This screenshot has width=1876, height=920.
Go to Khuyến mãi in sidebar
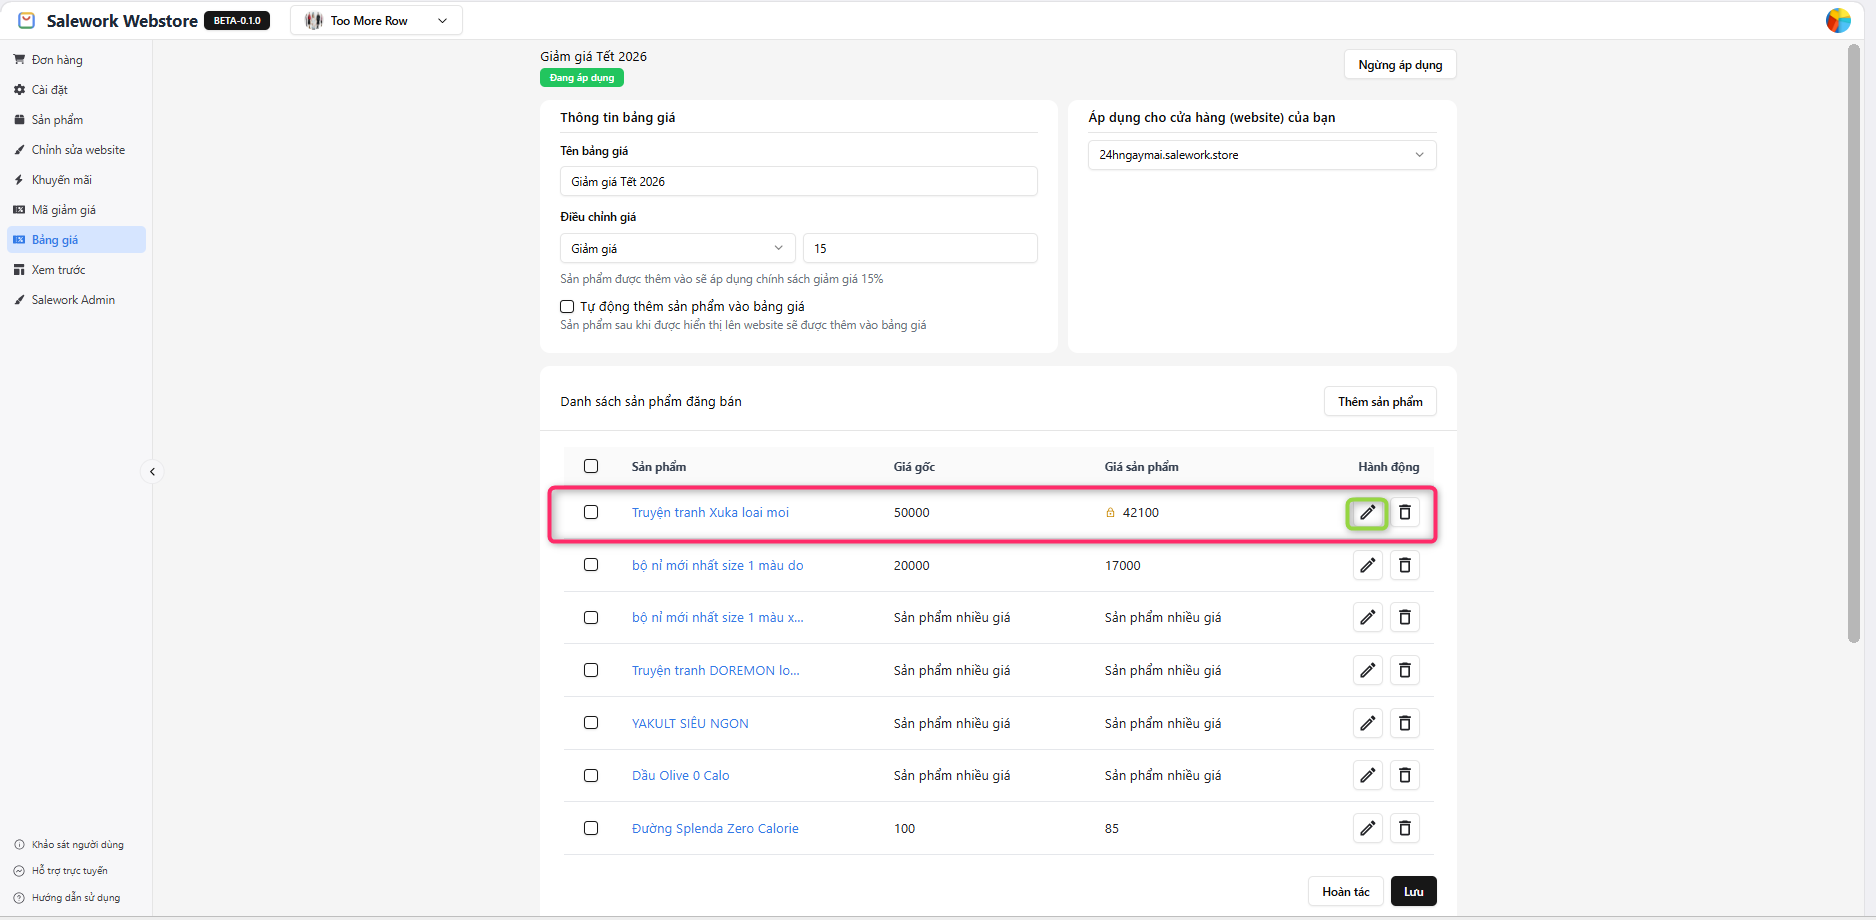point(61,180)
